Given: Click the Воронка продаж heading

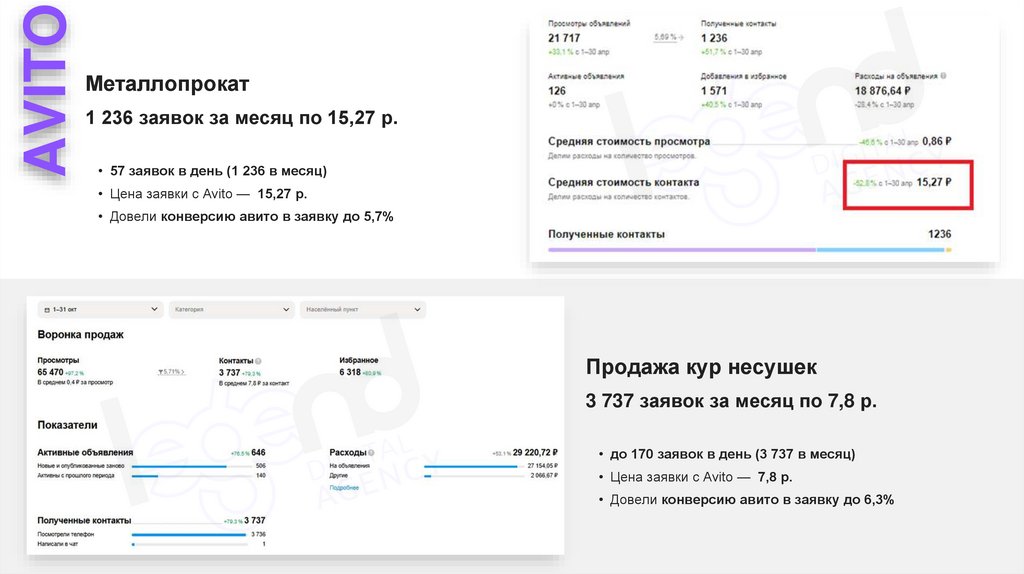Looking at the screenshot, I should [x=80, y=334].
